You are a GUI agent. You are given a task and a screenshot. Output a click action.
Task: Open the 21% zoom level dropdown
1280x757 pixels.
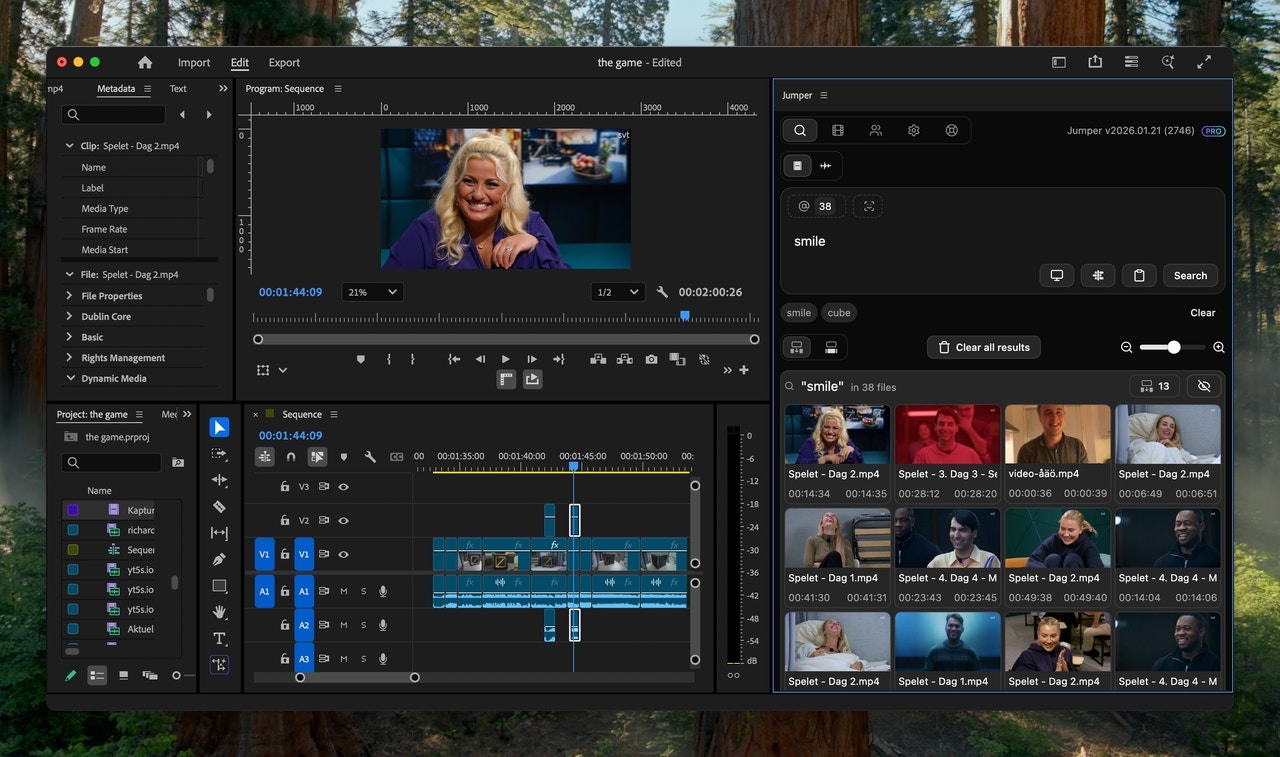pyautogui.click(x=372, y=292)
